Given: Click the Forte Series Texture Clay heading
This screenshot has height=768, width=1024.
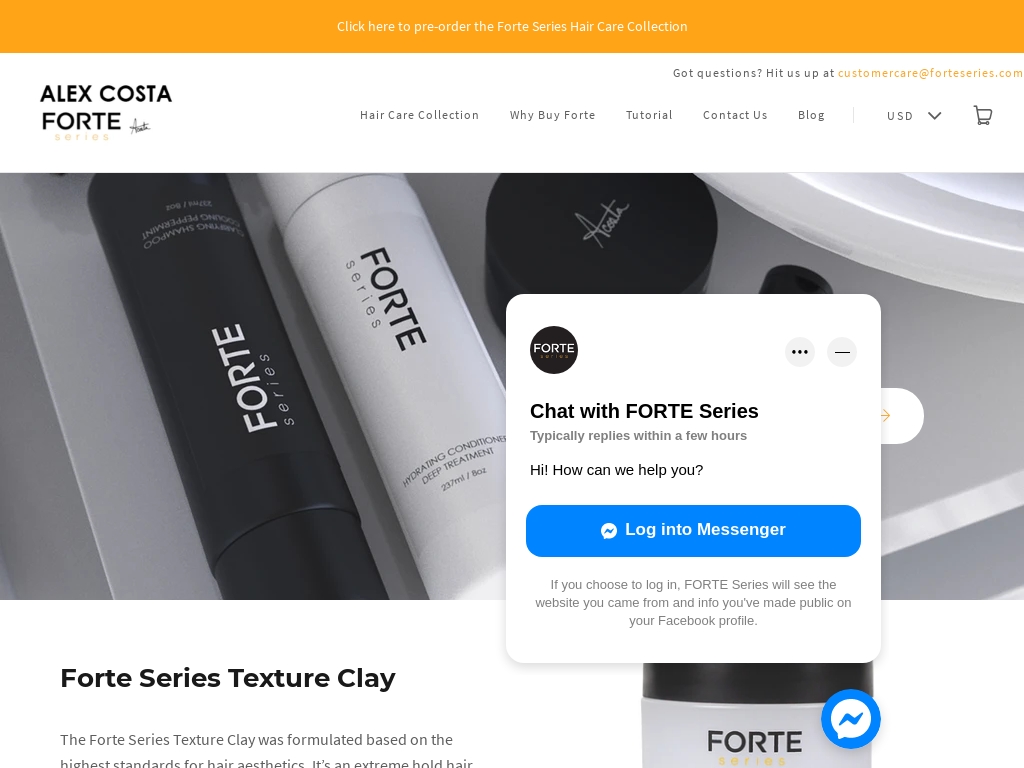Looking at the screenshot, I should click(x=228, y=678).
